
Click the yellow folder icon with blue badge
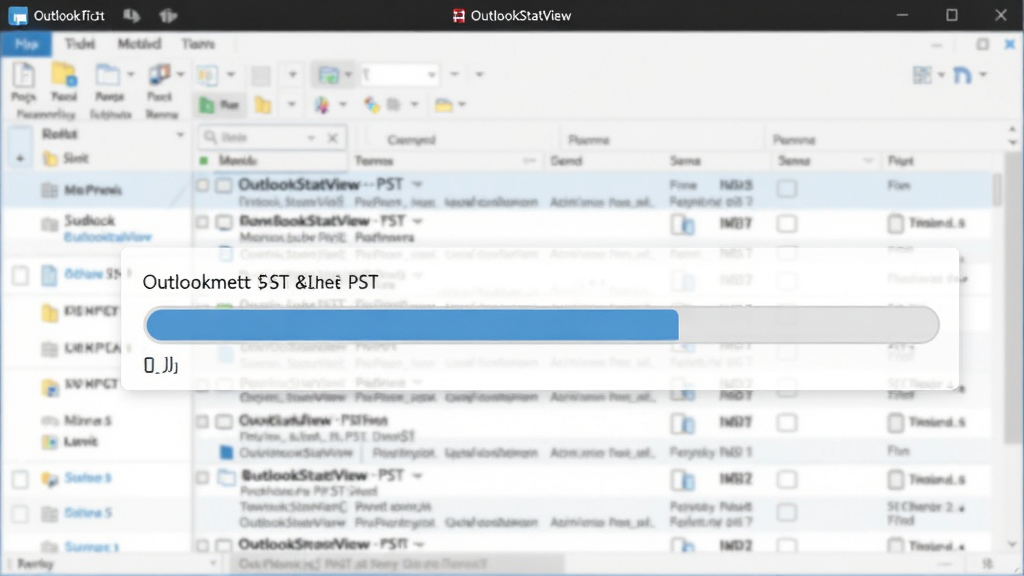64,75
